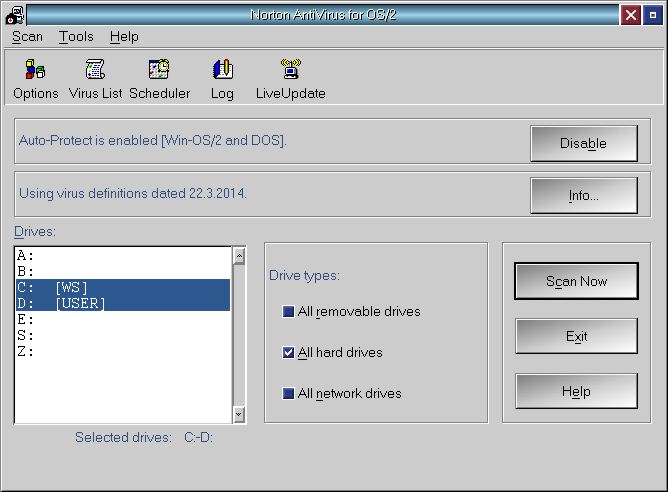Click the Norton system menu icon in title bar
This screenshot has width=668, height=492.
15,15
